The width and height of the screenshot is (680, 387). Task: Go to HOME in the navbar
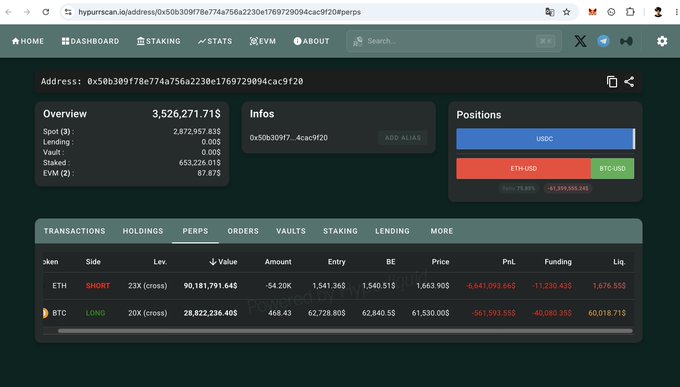point(28,41)
